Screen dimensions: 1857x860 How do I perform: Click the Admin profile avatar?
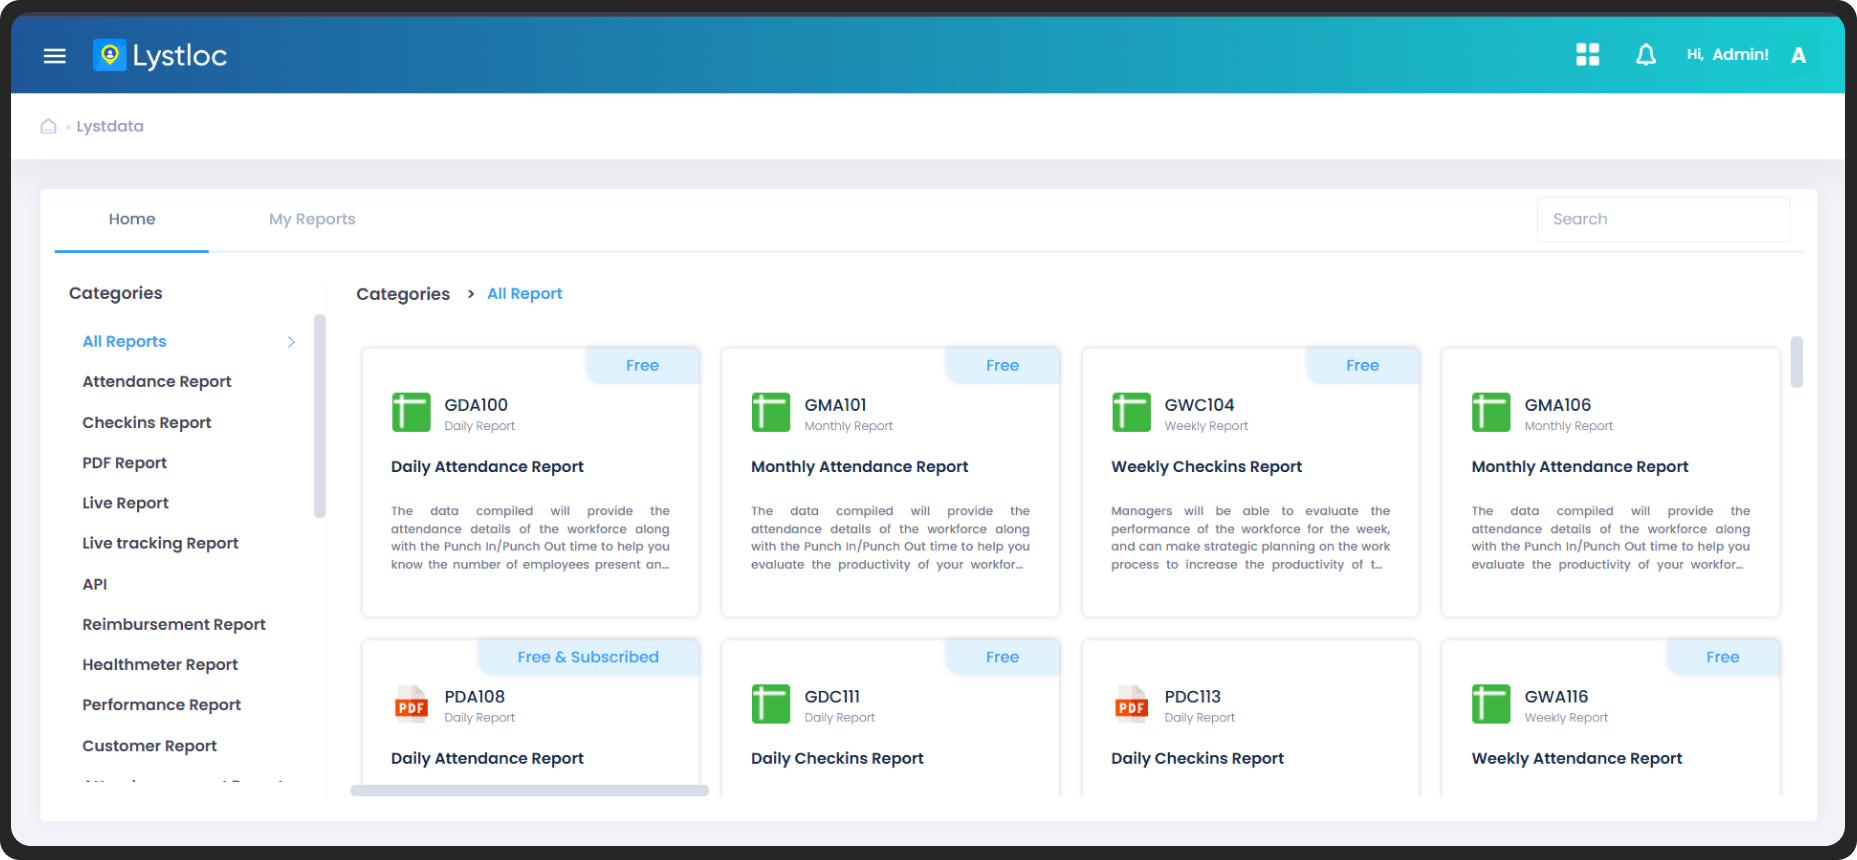(x=1798, y=55)
